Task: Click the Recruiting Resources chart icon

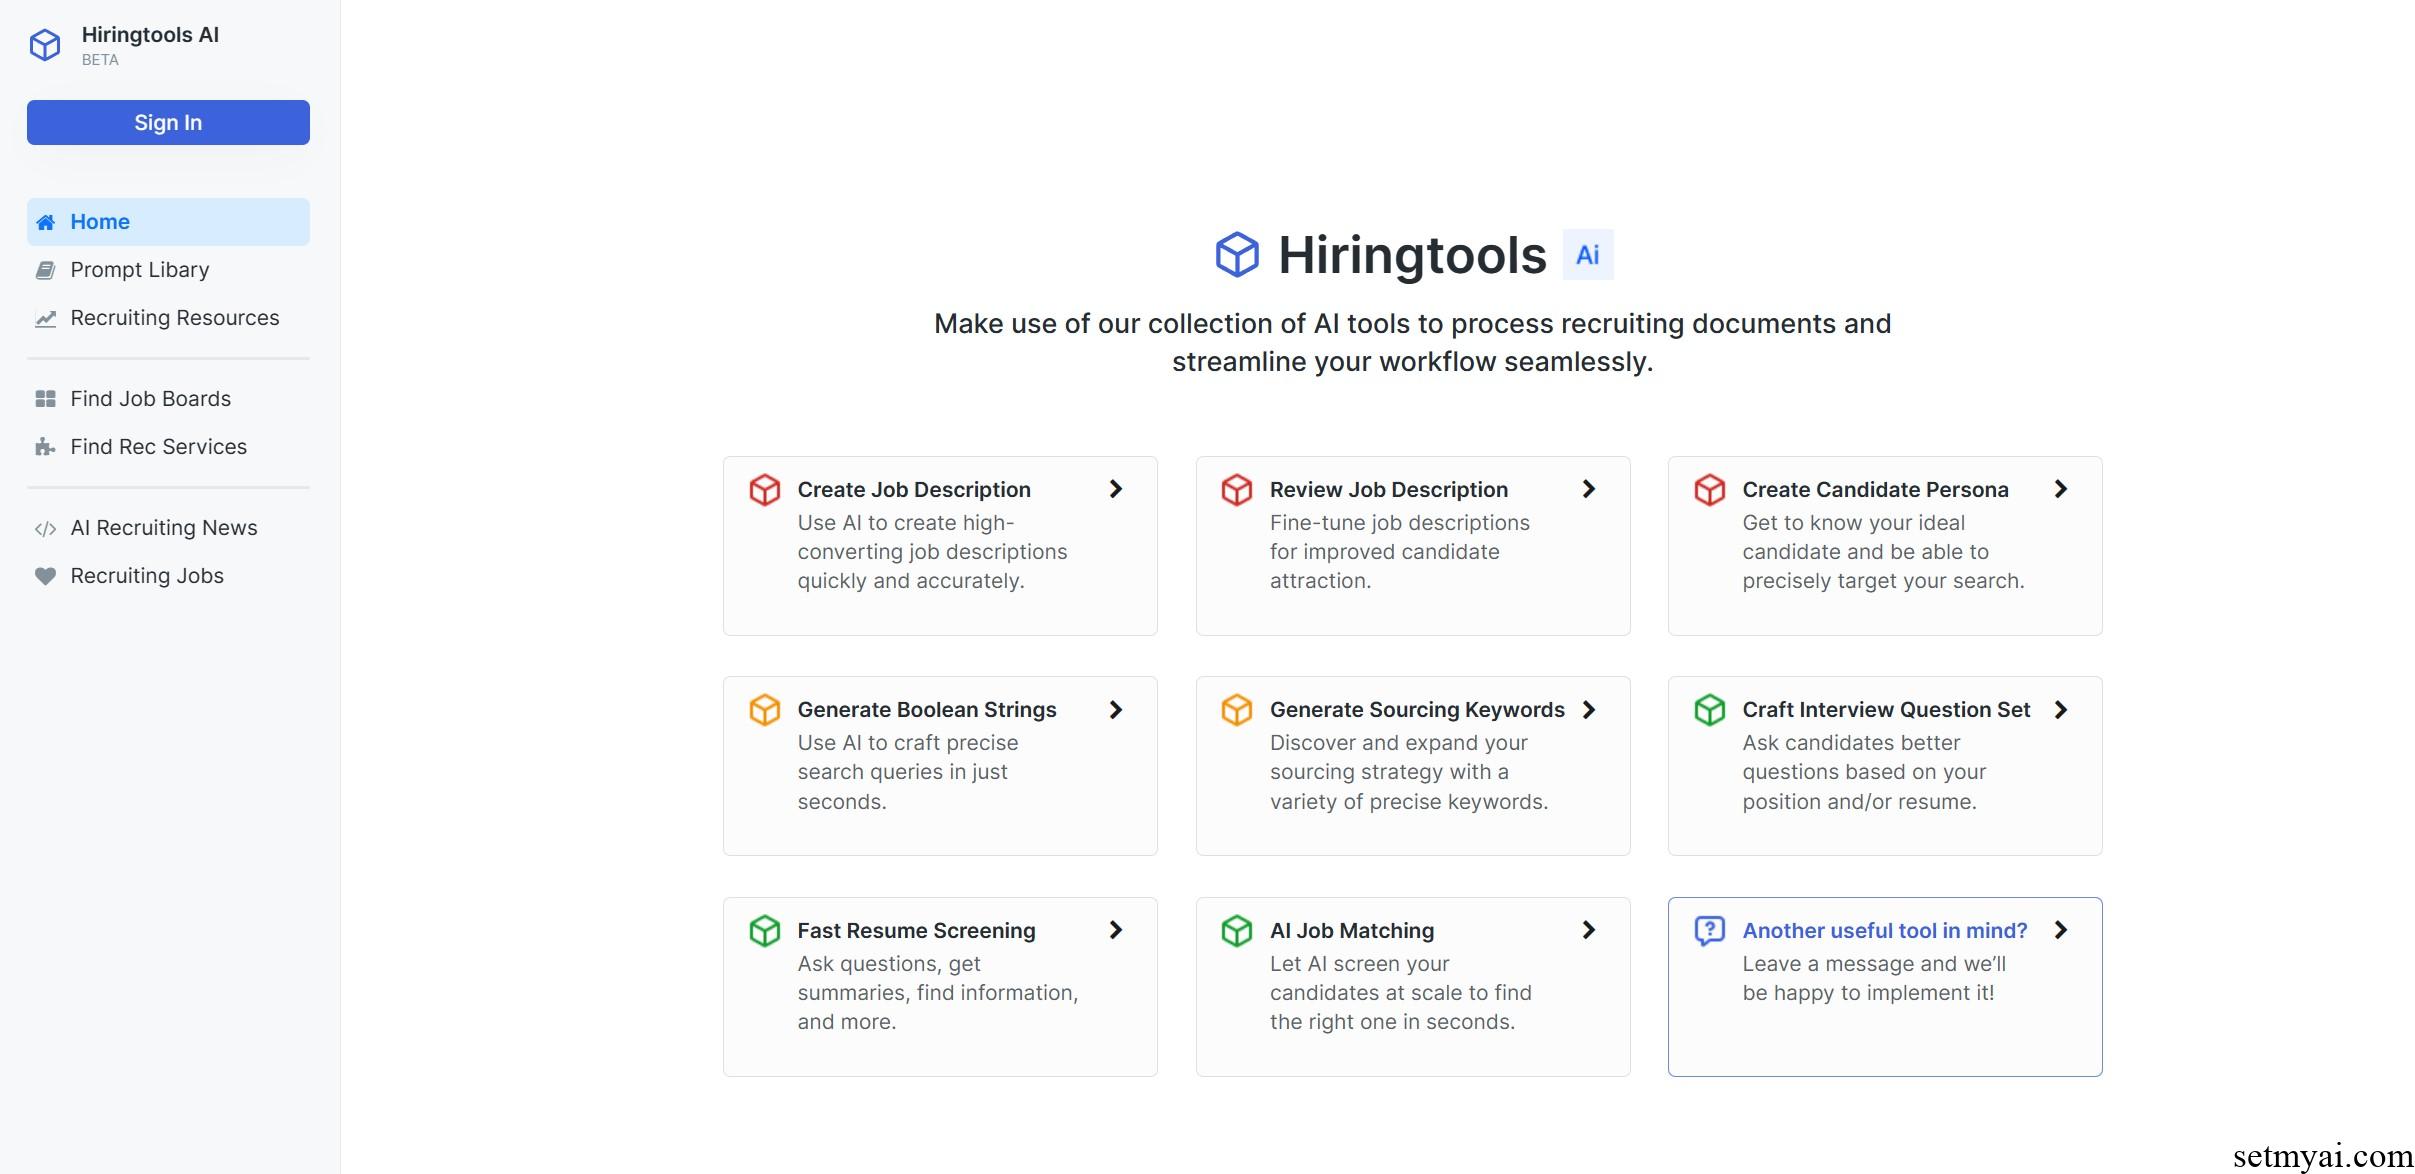Action: 45,318
